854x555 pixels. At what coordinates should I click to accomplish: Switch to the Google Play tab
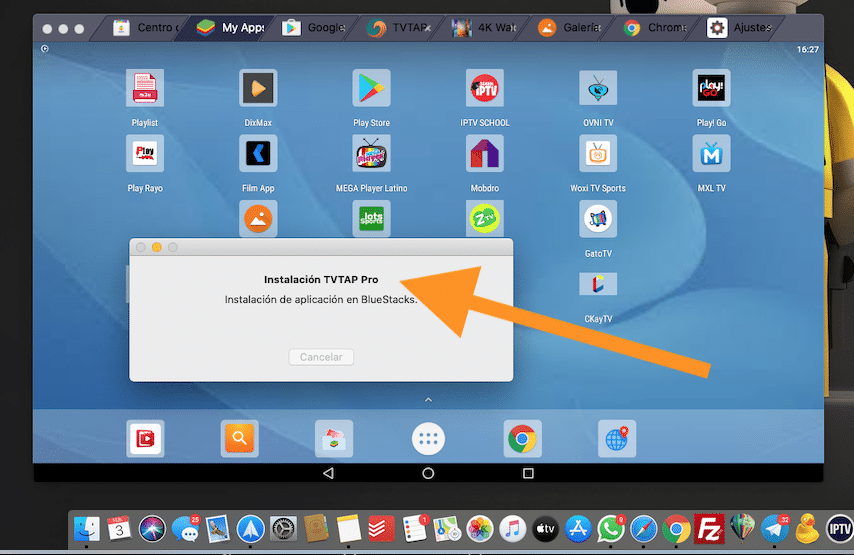(314, 27)
